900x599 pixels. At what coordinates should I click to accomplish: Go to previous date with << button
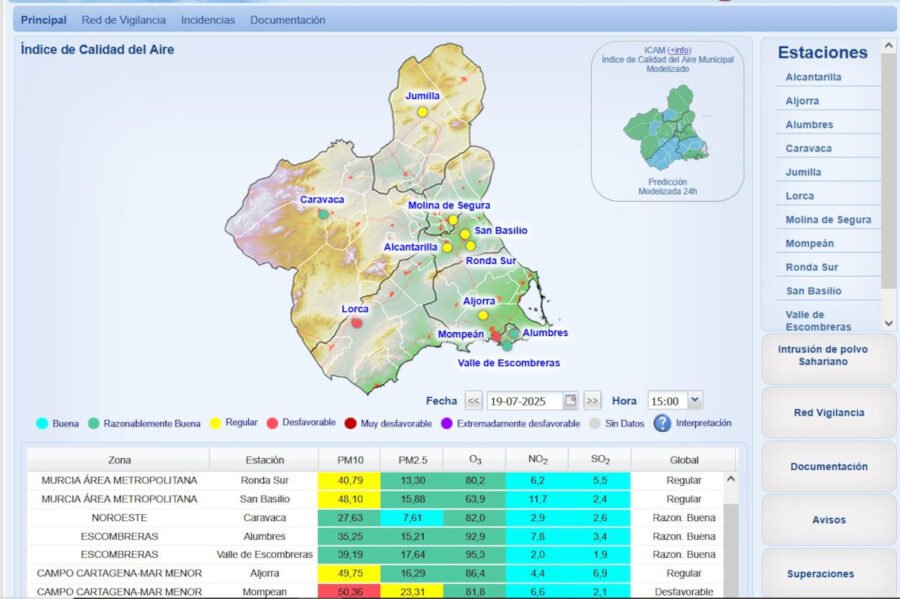pyautogui.click(x=473, y=401)
